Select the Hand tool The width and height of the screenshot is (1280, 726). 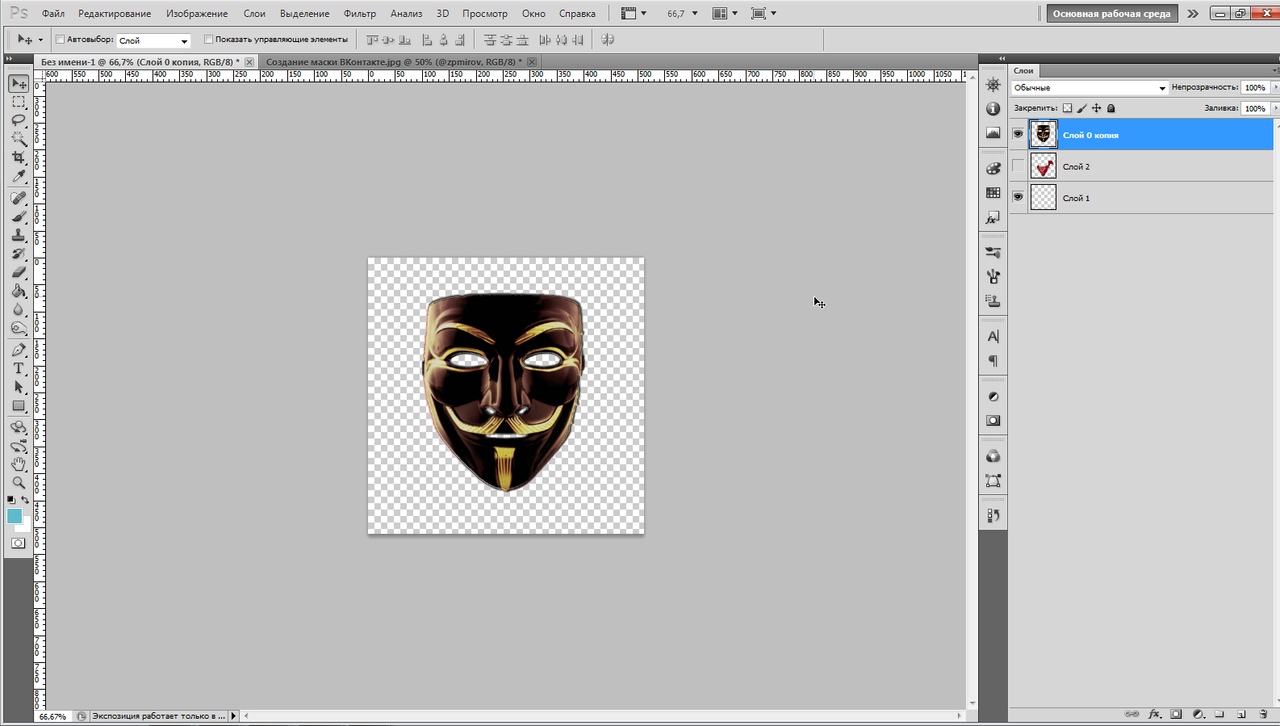pos(18,465)
